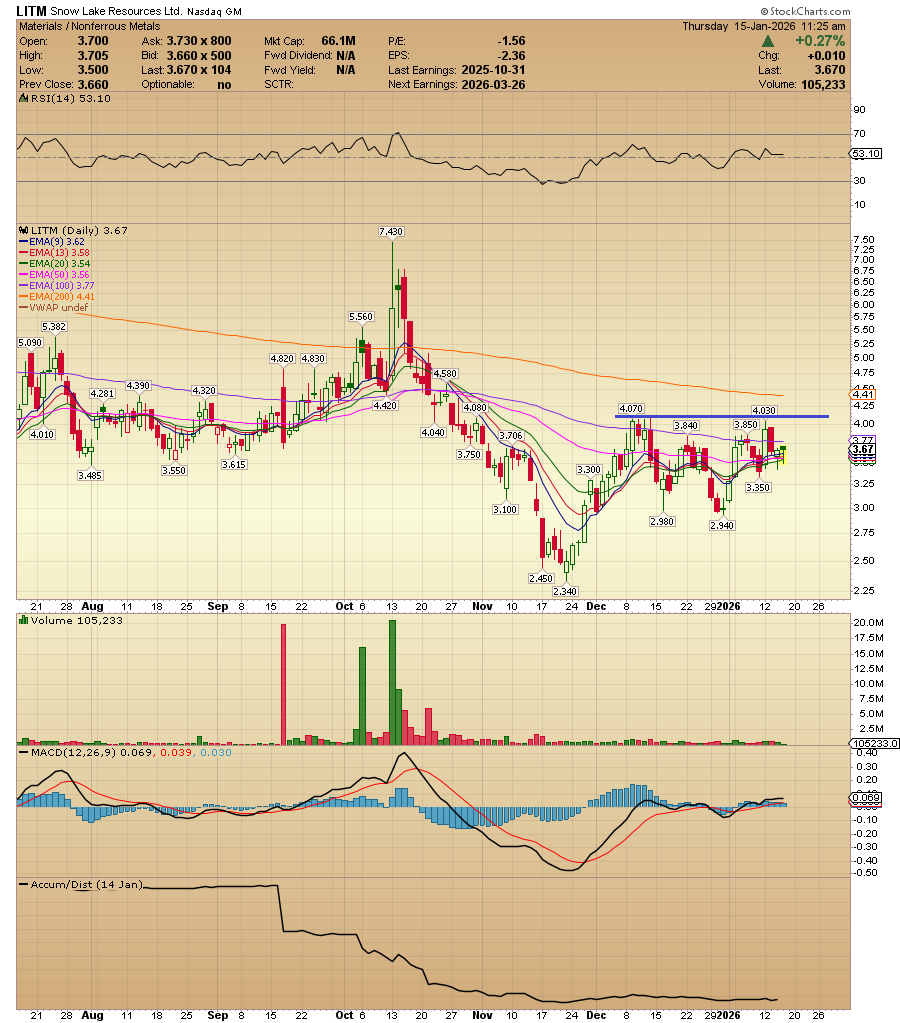
Task: Click the blue horizontal resistance line
Action: pyautogui.click(x=722, y=416)
